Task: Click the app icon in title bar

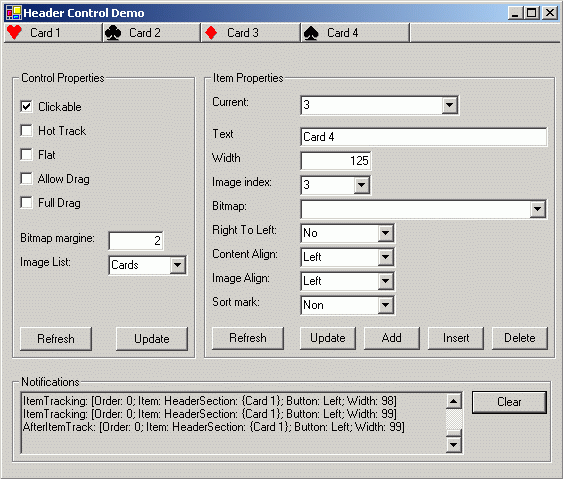Action: pos(14,13)
